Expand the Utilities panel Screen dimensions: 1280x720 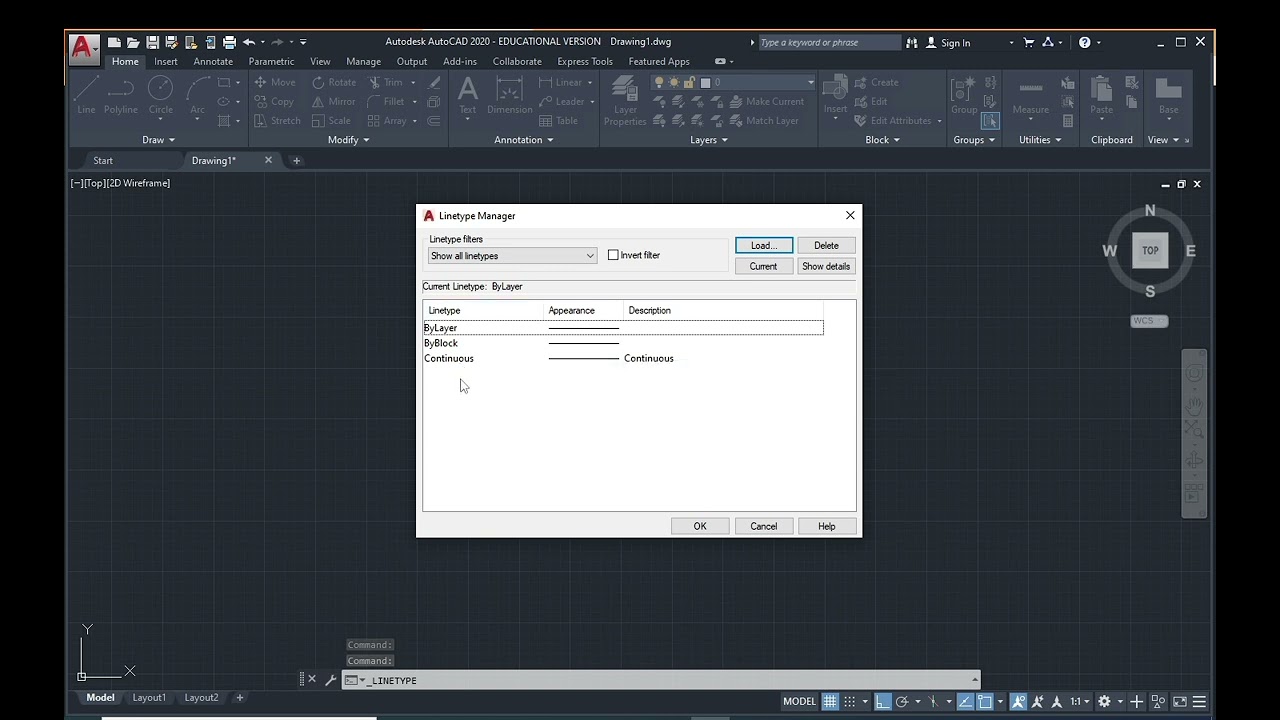[1040, 140]
